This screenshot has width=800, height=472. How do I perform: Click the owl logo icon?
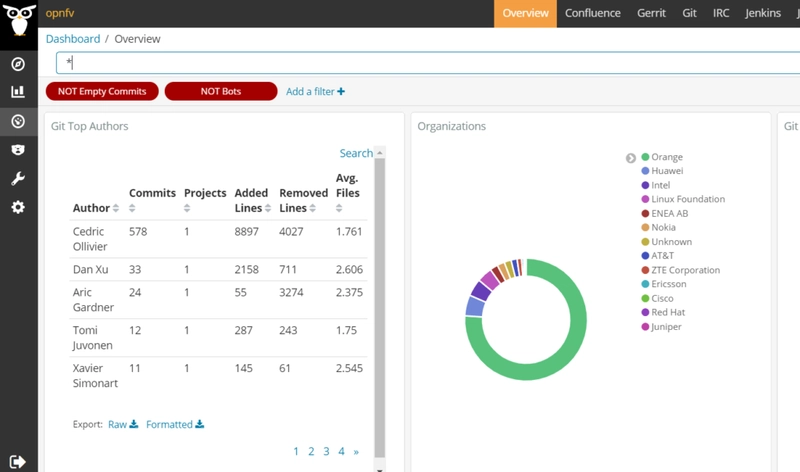coord(19,20)
